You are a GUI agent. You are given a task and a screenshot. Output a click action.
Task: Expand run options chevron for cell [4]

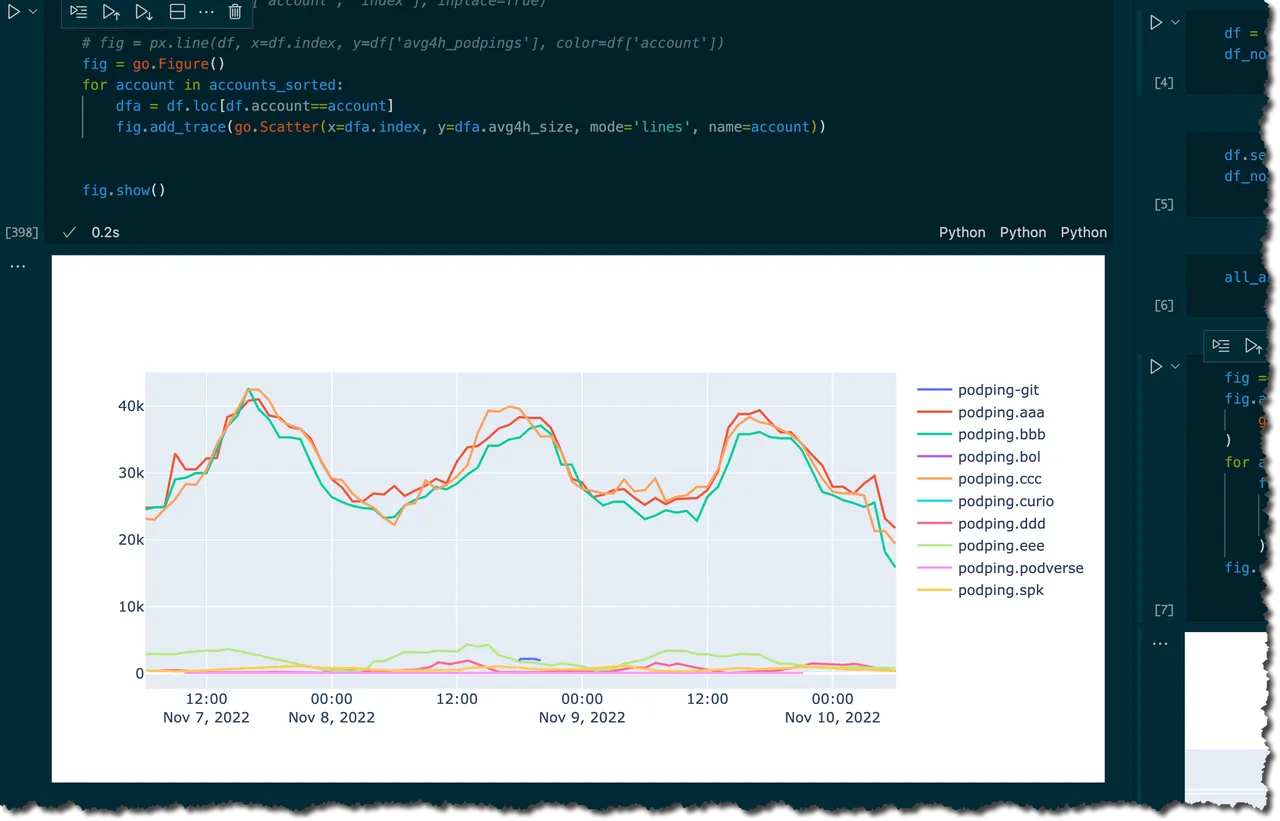(x=1175, y=22)
